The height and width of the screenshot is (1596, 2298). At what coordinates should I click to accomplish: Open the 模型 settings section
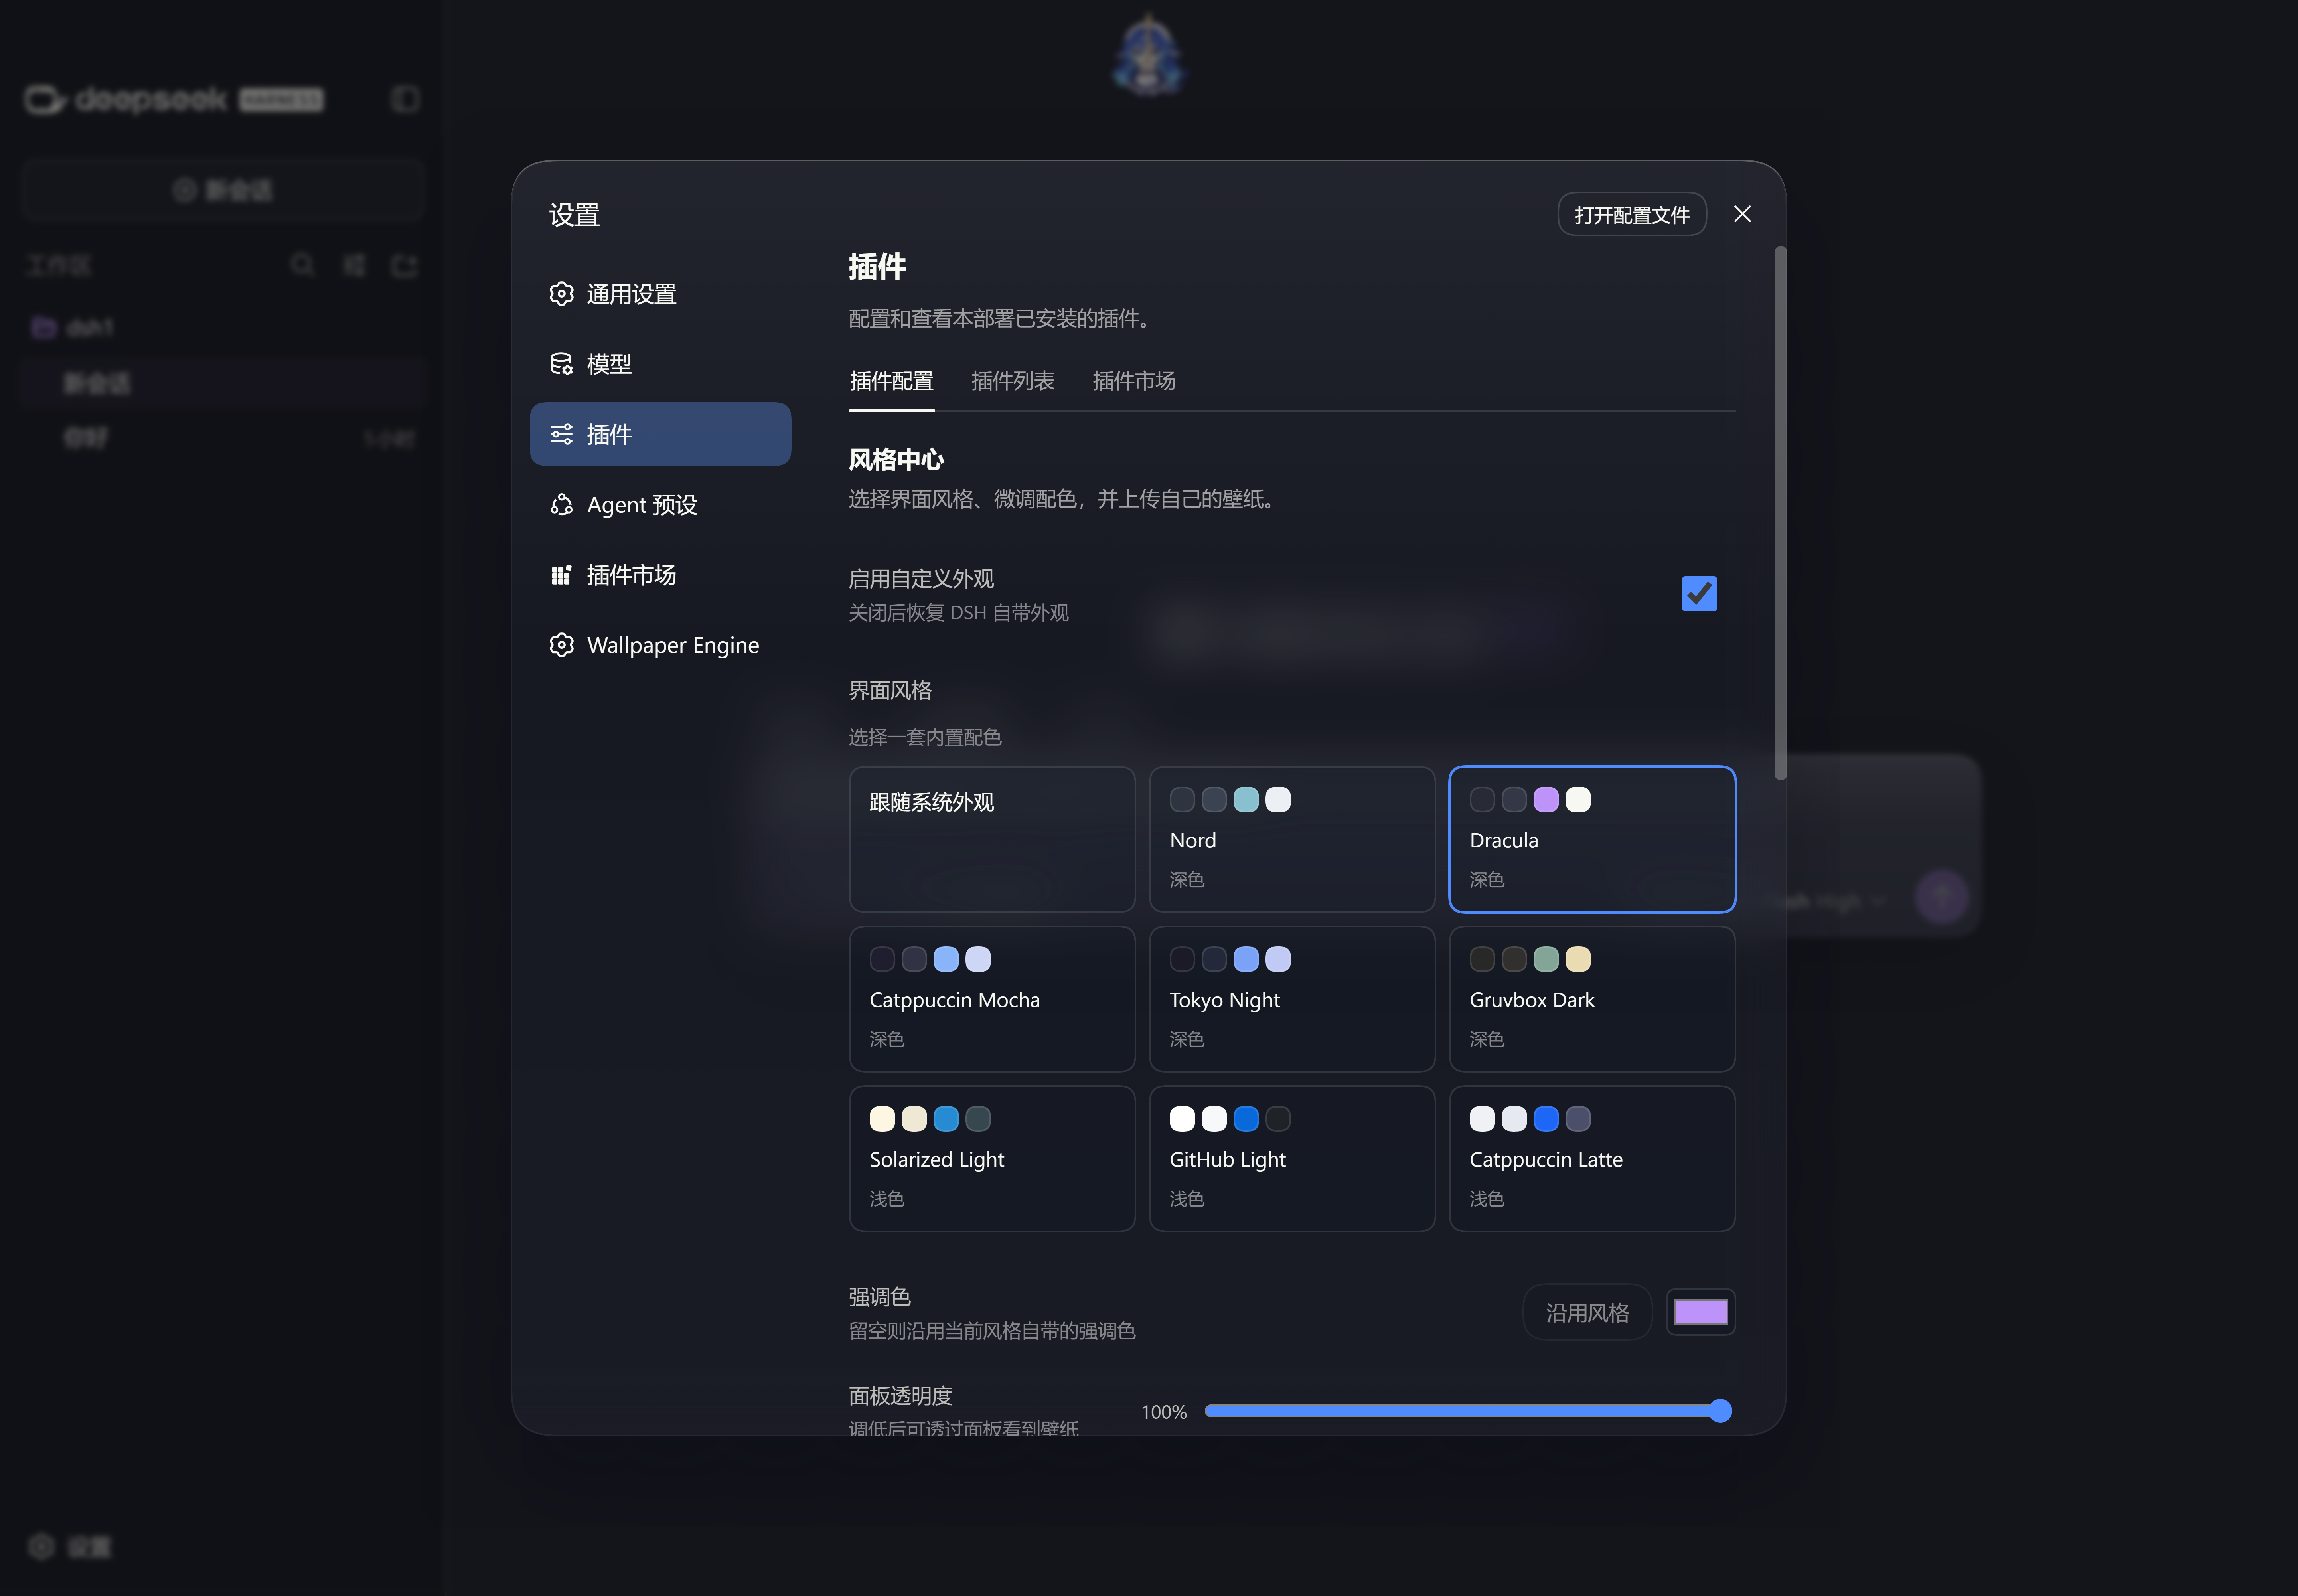pos(660,364)
